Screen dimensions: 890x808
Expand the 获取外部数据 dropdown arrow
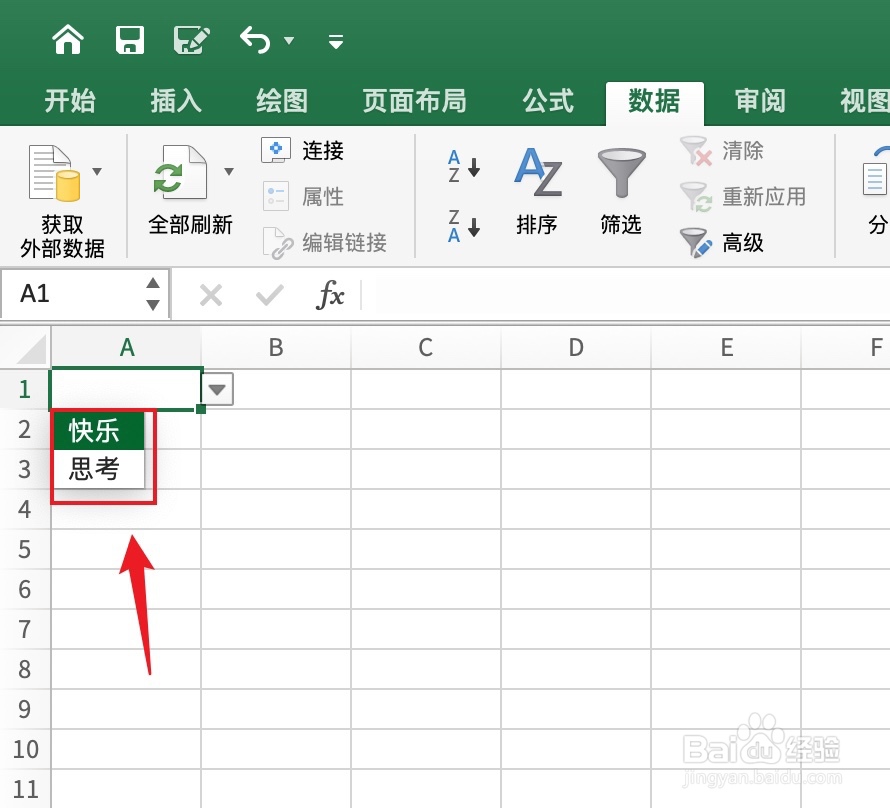click(97, 171)
